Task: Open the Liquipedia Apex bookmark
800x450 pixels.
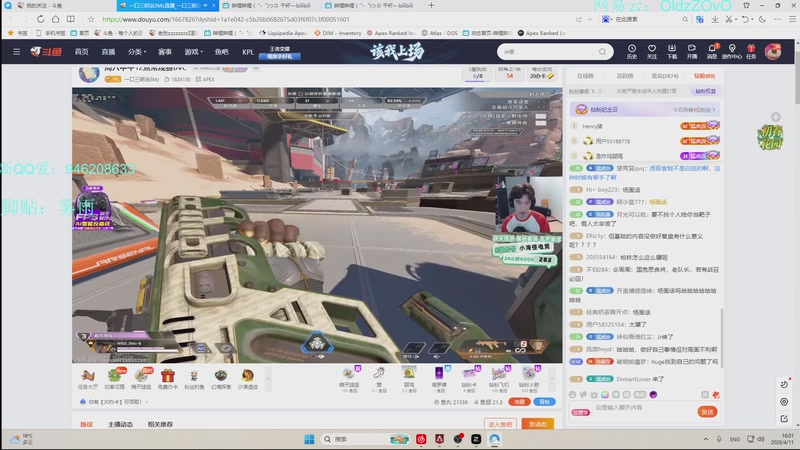Action: 283,33
